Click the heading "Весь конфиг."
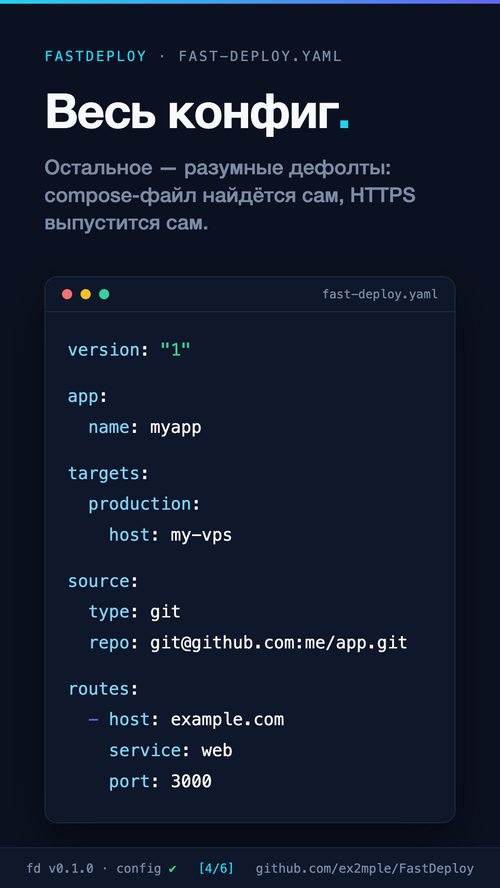 click(x=197, y=112)
